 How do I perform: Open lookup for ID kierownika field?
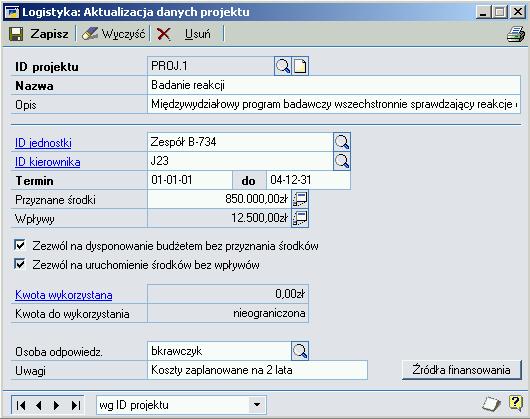[342, 161]
